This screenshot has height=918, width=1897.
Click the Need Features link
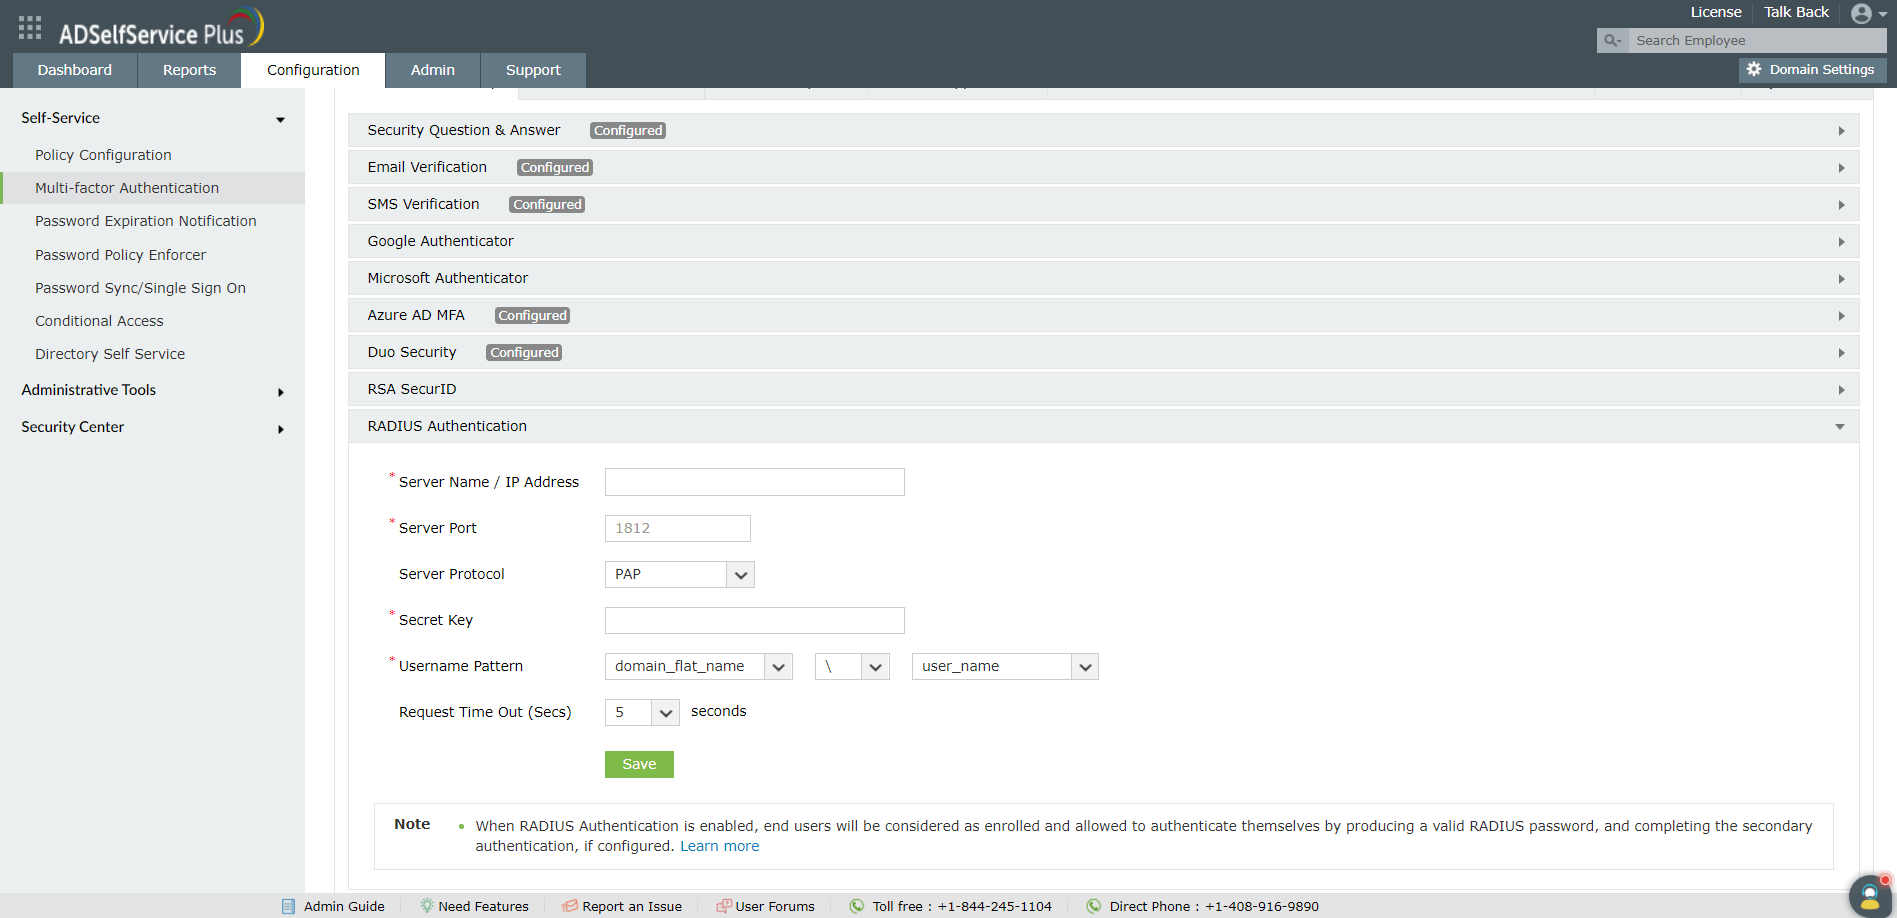click(x=483, y=906)
